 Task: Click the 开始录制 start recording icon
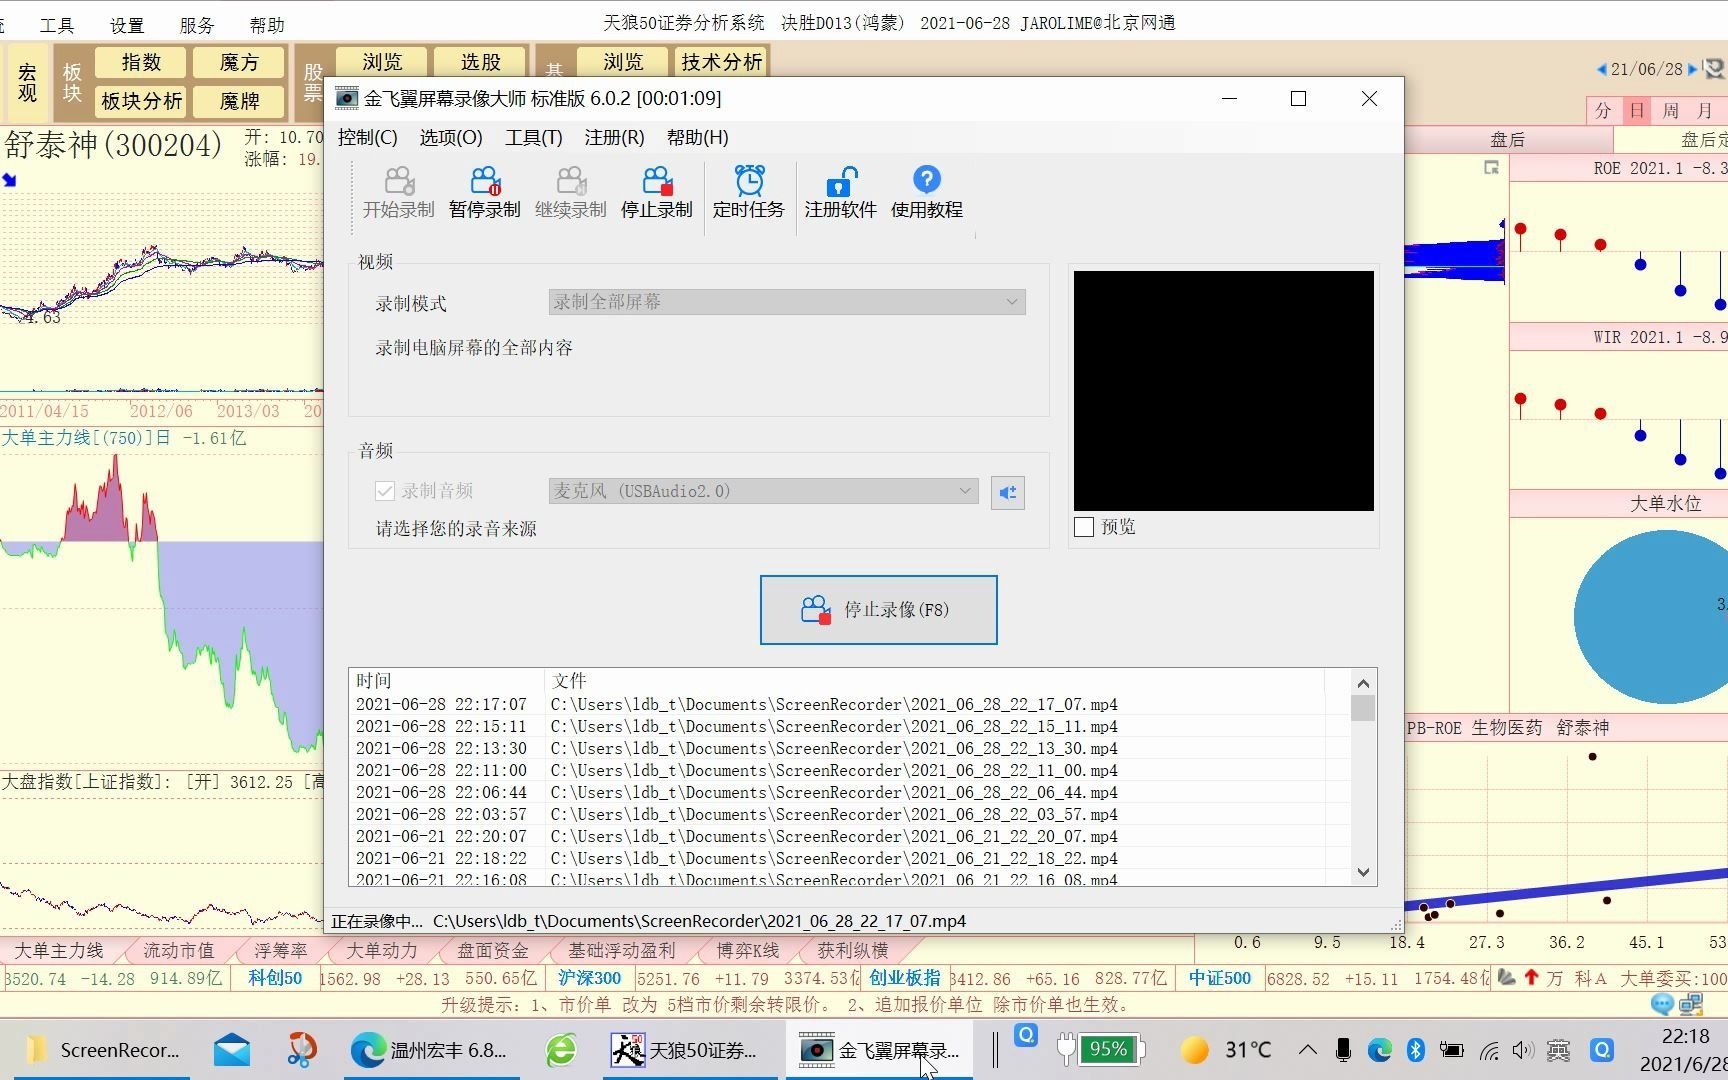[398, 193]
